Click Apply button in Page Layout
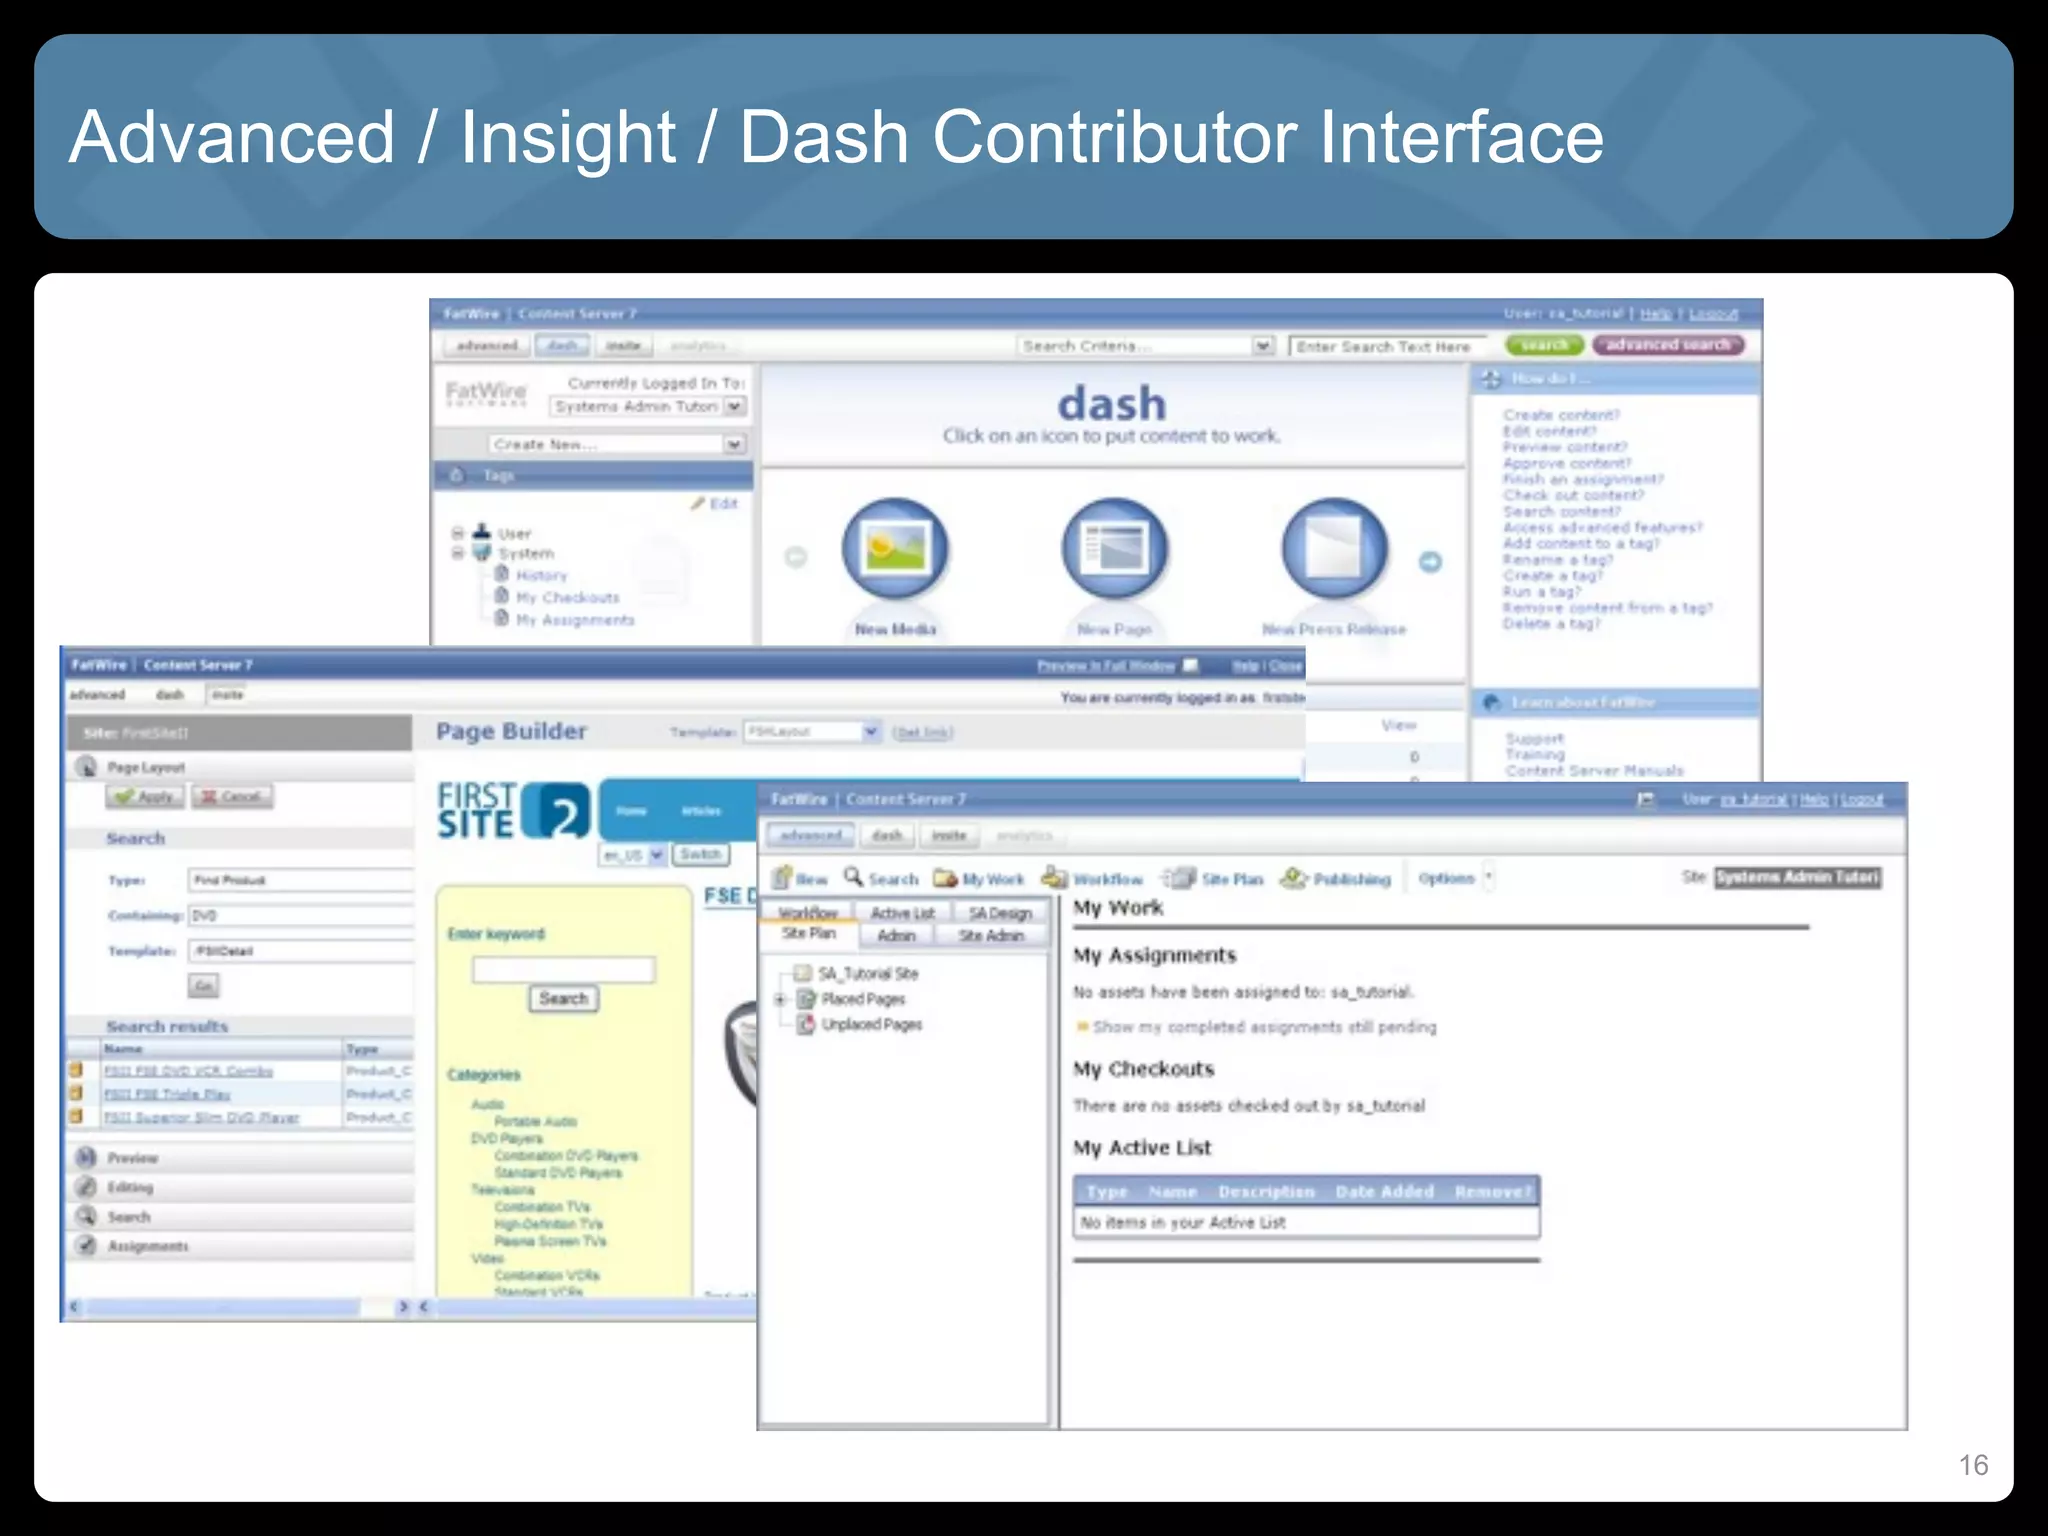The width and height of the screenshot is (2048, 1536). (146, 797)
